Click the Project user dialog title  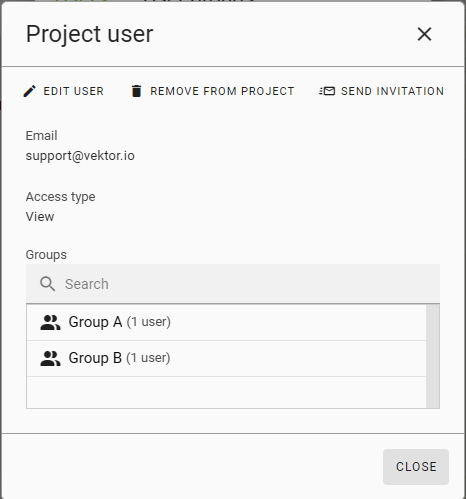click(89, 34)
